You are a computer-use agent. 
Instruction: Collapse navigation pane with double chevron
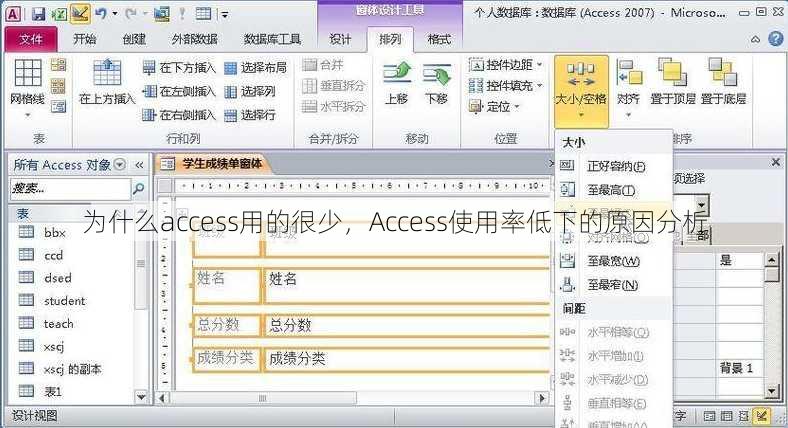139,165
